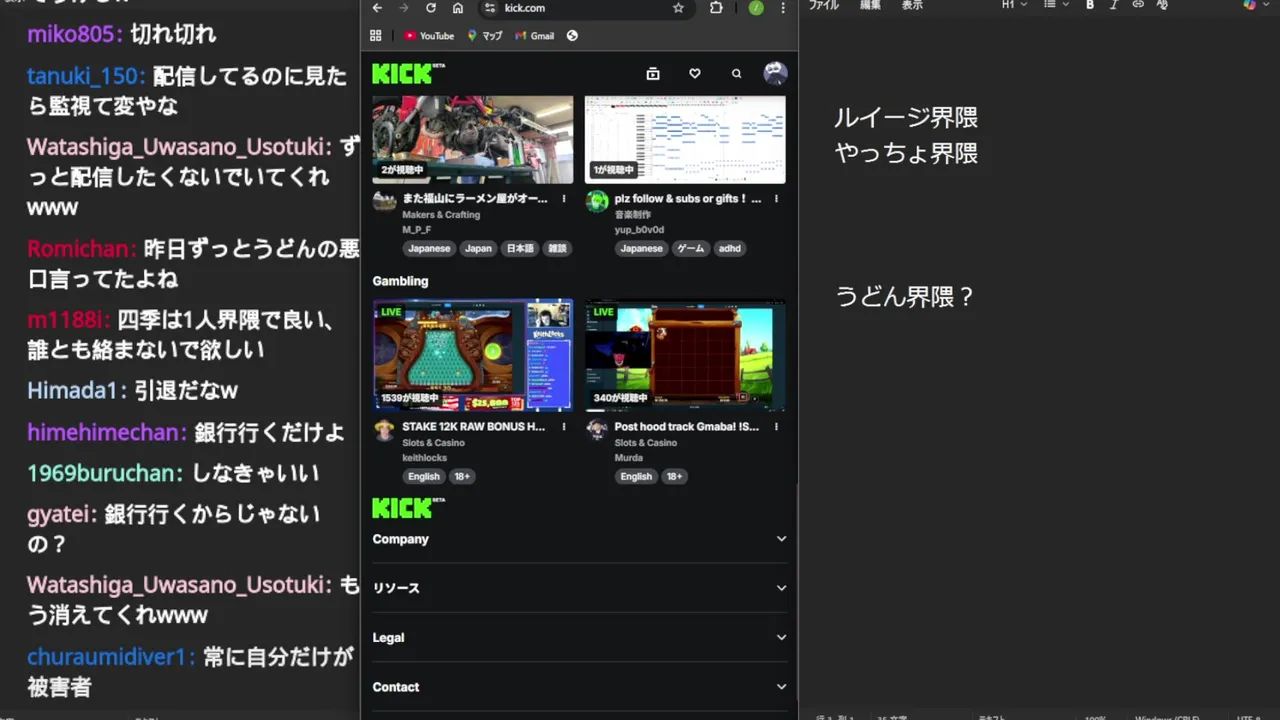Open yup_b0v0d channel avatar
This screenshot has height=720, width=1280.
click(x=597, y=201)
